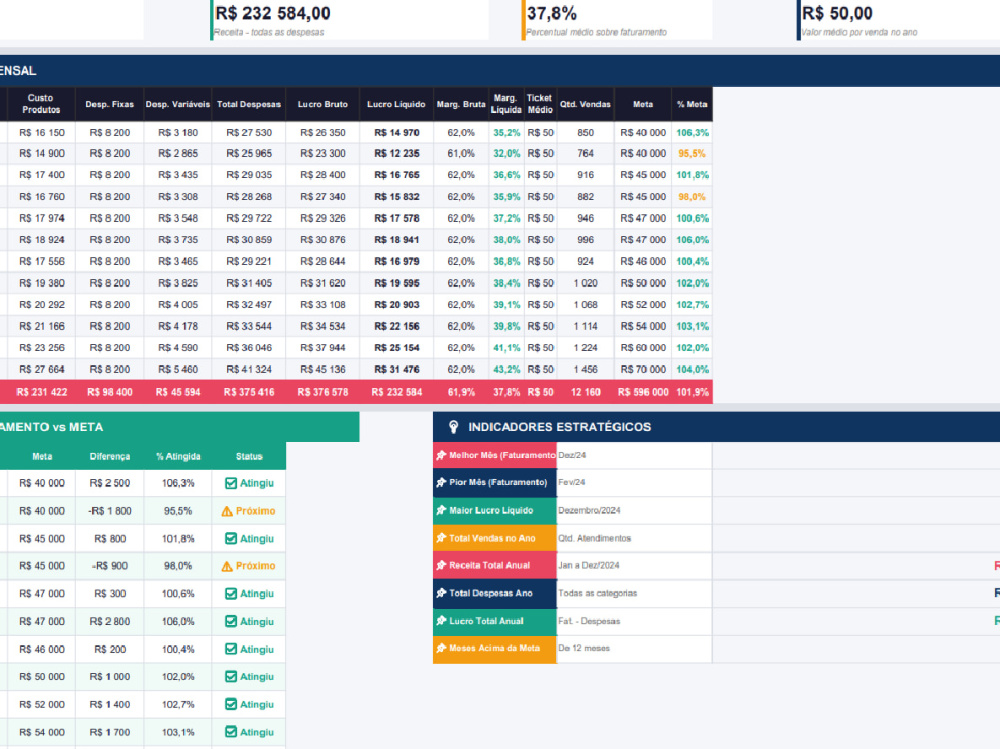This screenshot has height=749, width=1000.
Task: Click the pin icon for Total Vendas no Ano
Action: coord(441,538)
